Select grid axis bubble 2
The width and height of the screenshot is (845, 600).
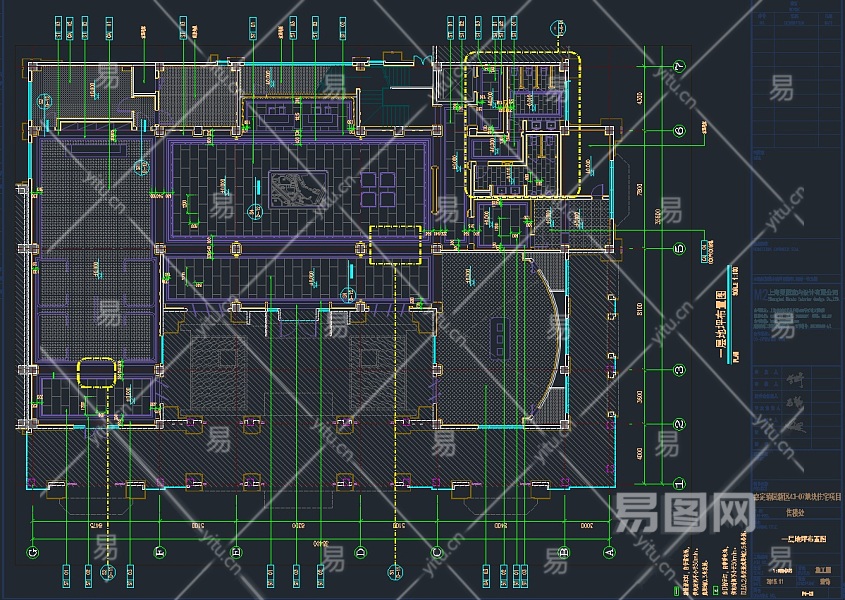click(x=680, y=425)
